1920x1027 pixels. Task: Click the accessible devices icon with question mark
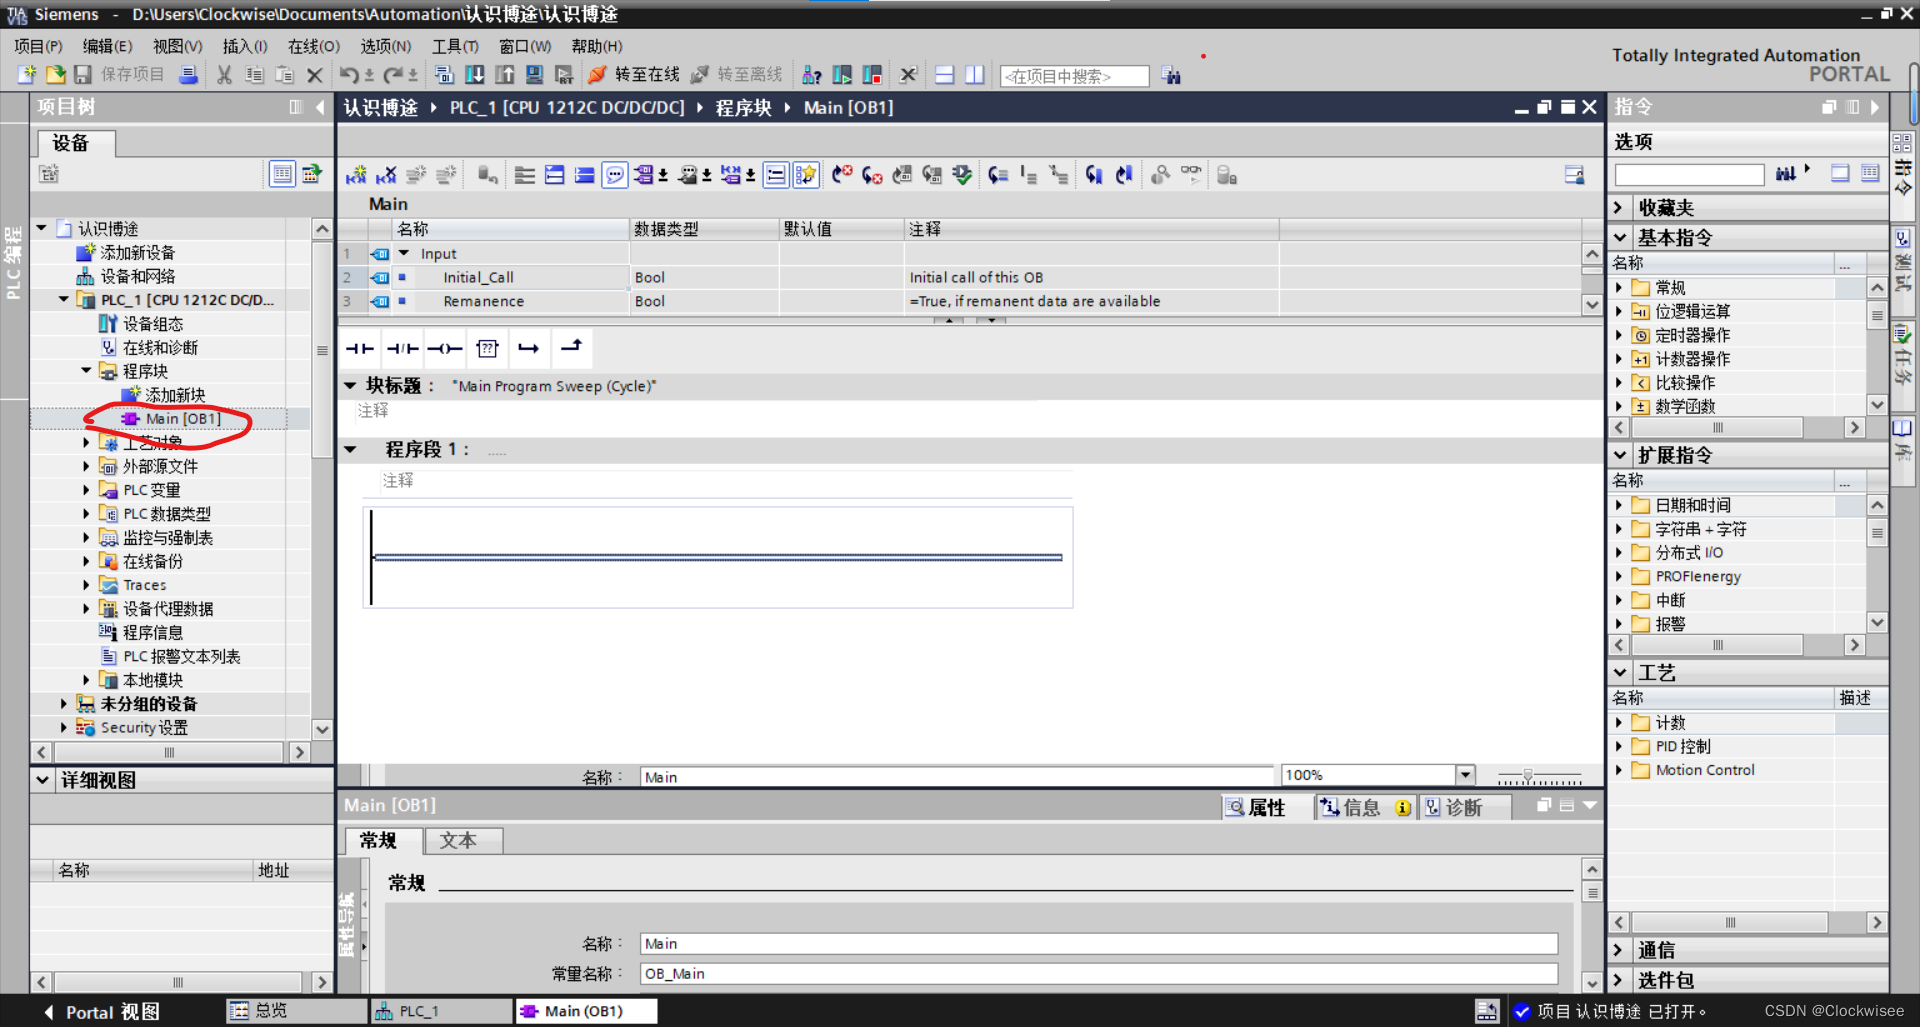point(812,75)
